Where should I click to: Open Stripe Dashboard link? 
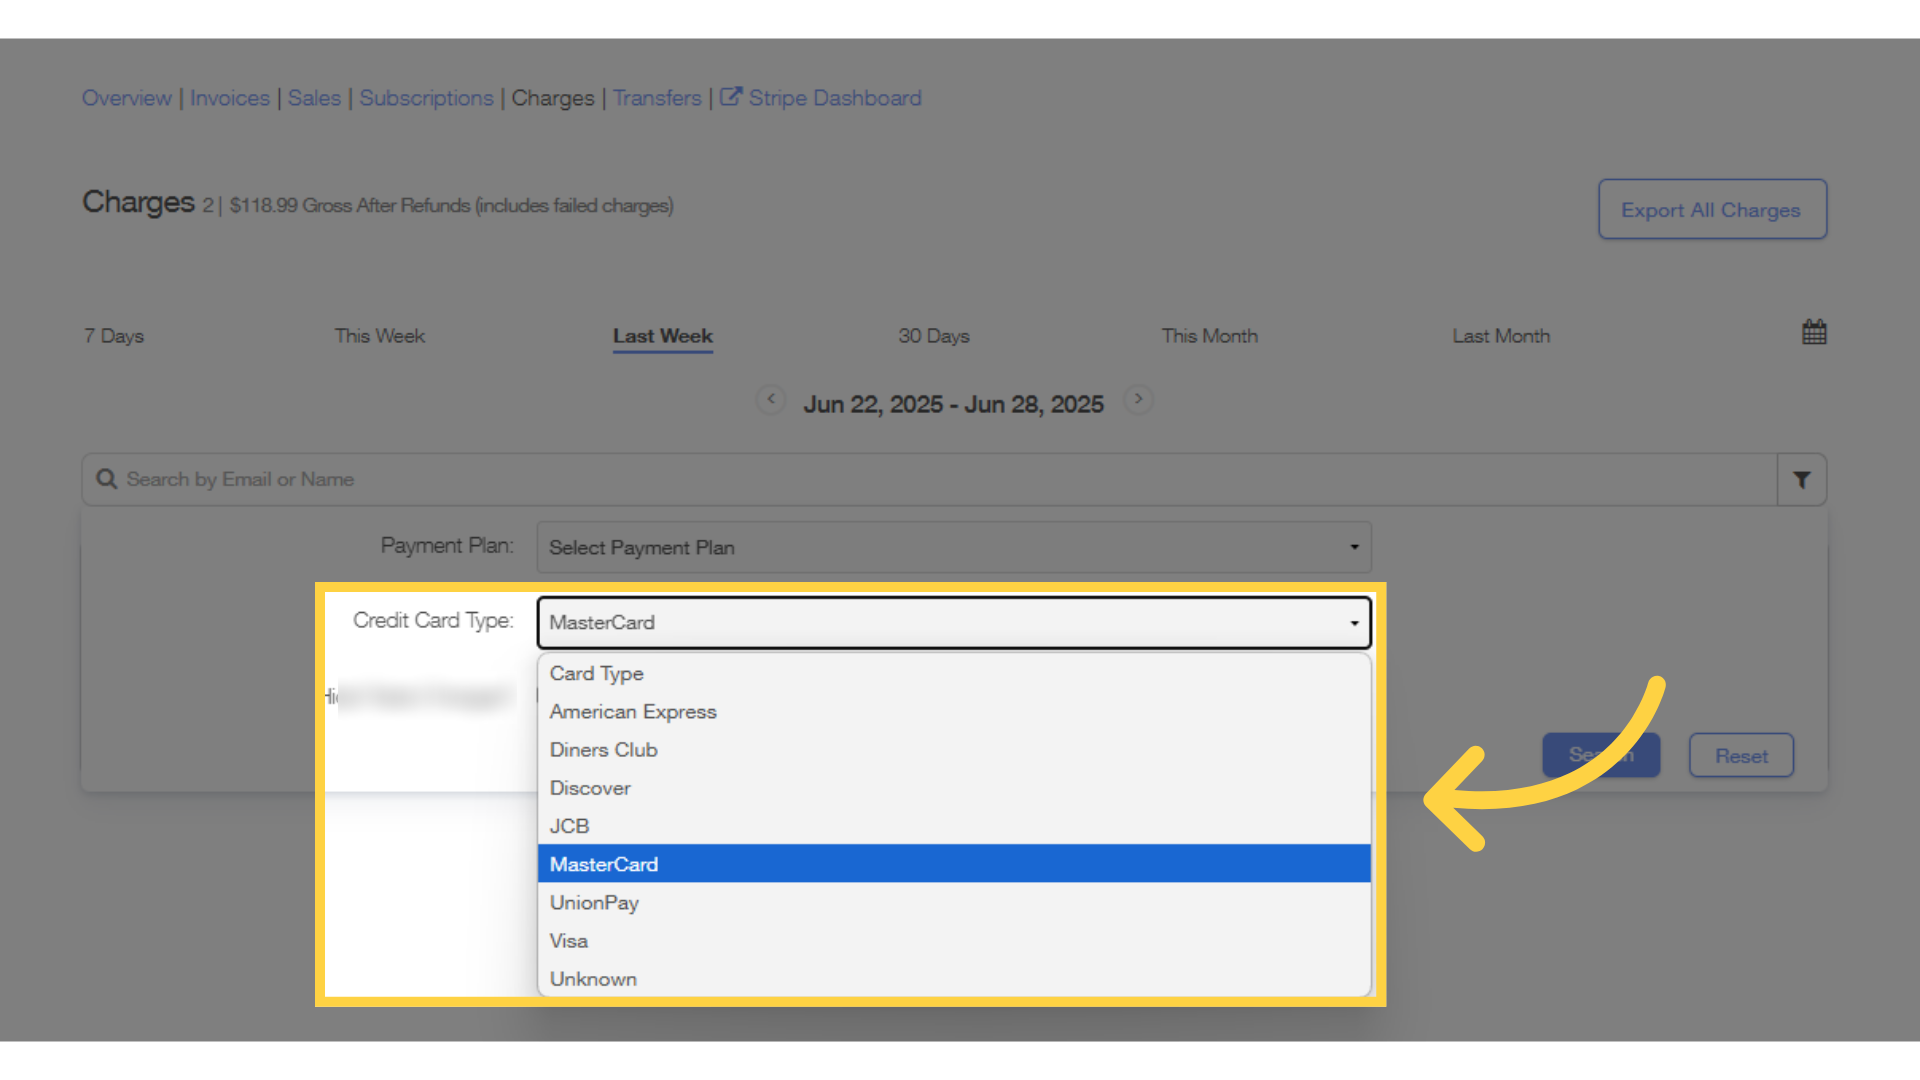[x=835, y=98]
